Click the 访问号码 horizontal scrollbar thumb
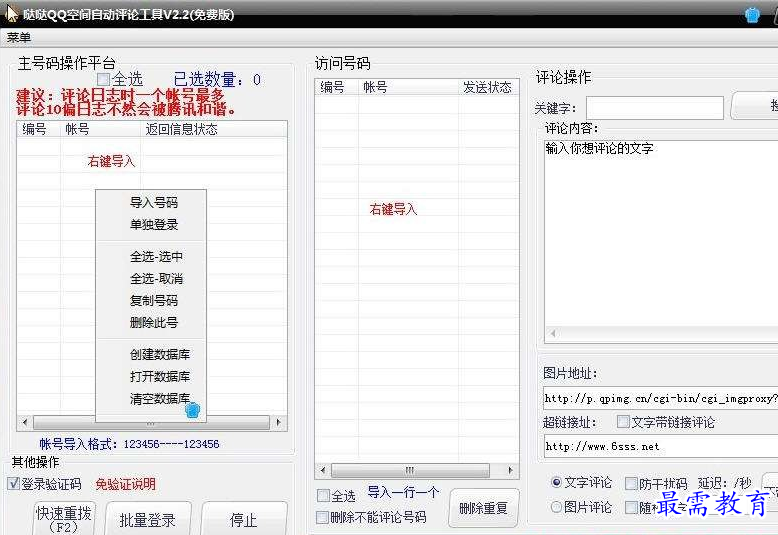Image resolution: width=778 pixels, height=535 pixels. click(410, 470)
